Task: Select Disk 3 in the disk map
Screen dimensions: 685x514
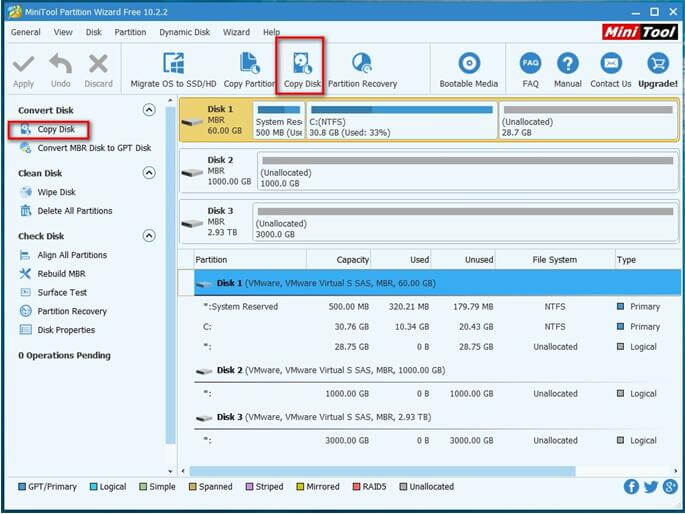Action: pos(215,222)
